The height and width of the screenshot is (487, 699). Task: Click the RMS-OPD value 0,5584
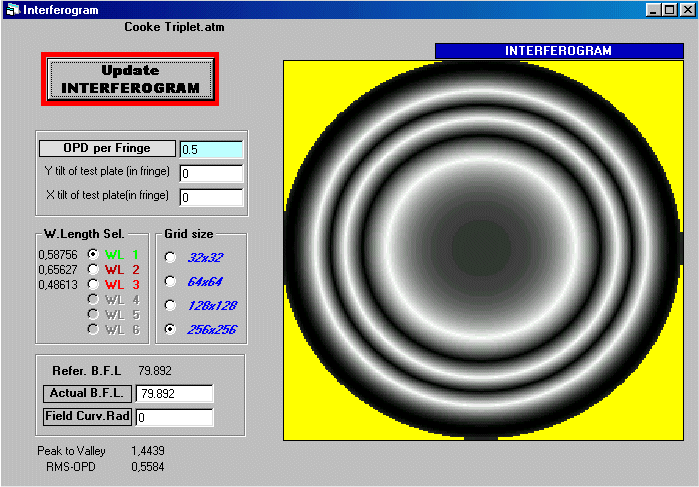(148, 467)
